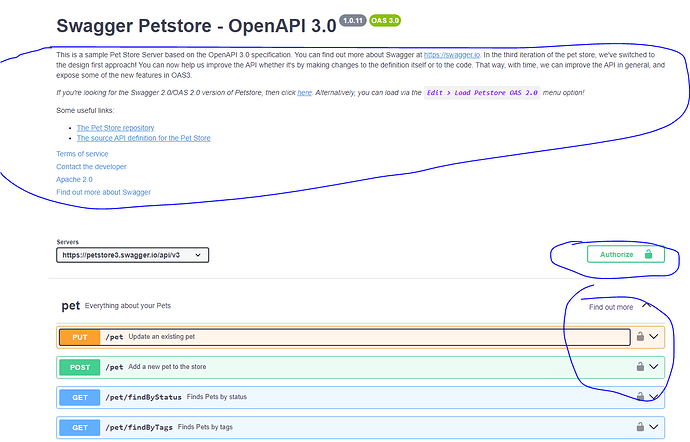
Task: Click 'Everything about your Pets' description
Action: coord(128,306)
